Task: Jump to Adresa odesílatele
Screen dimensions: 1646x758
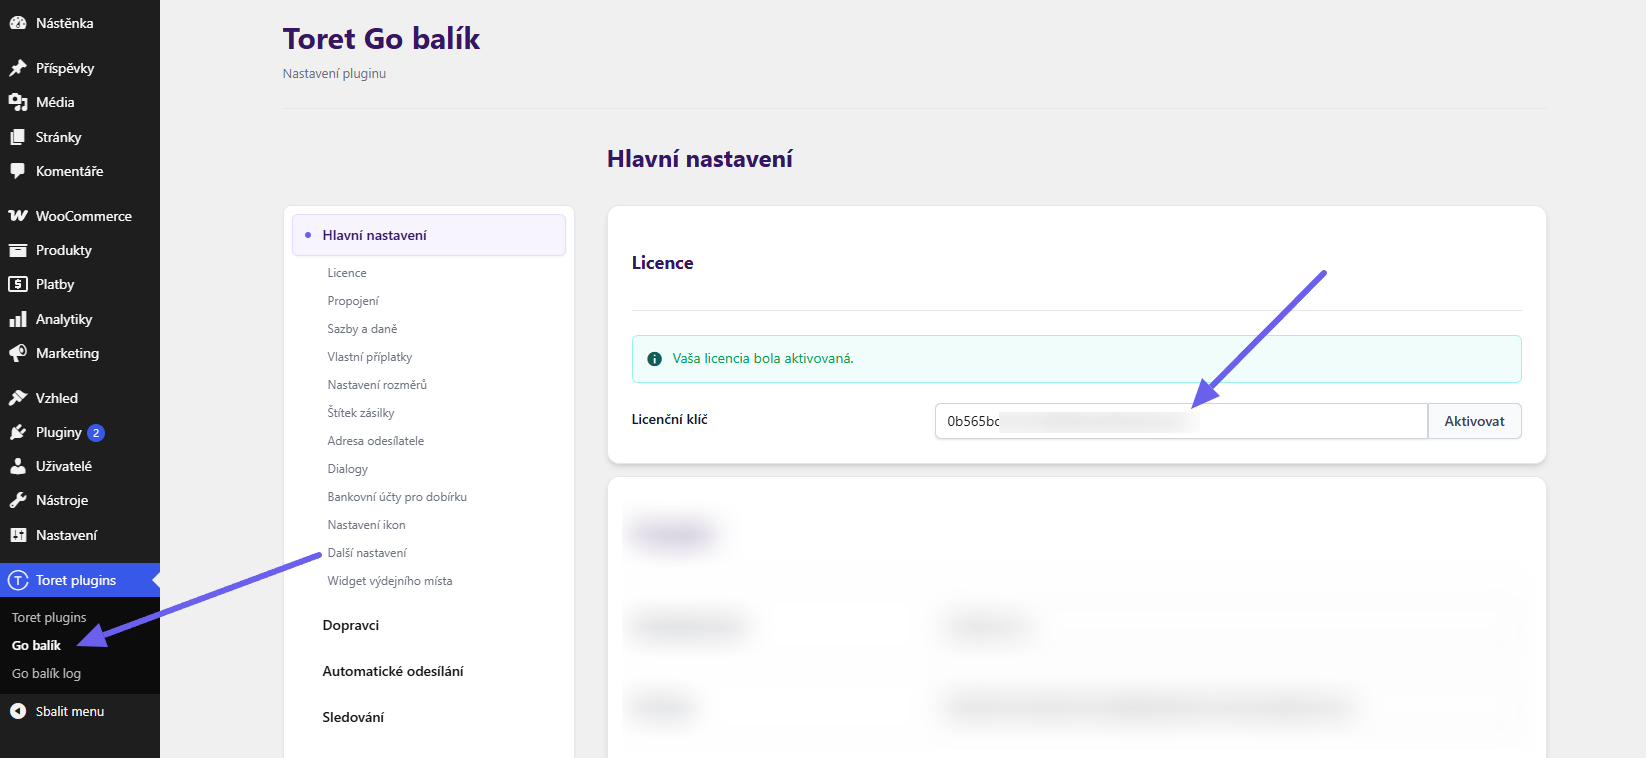Action: tap(376, 441)
